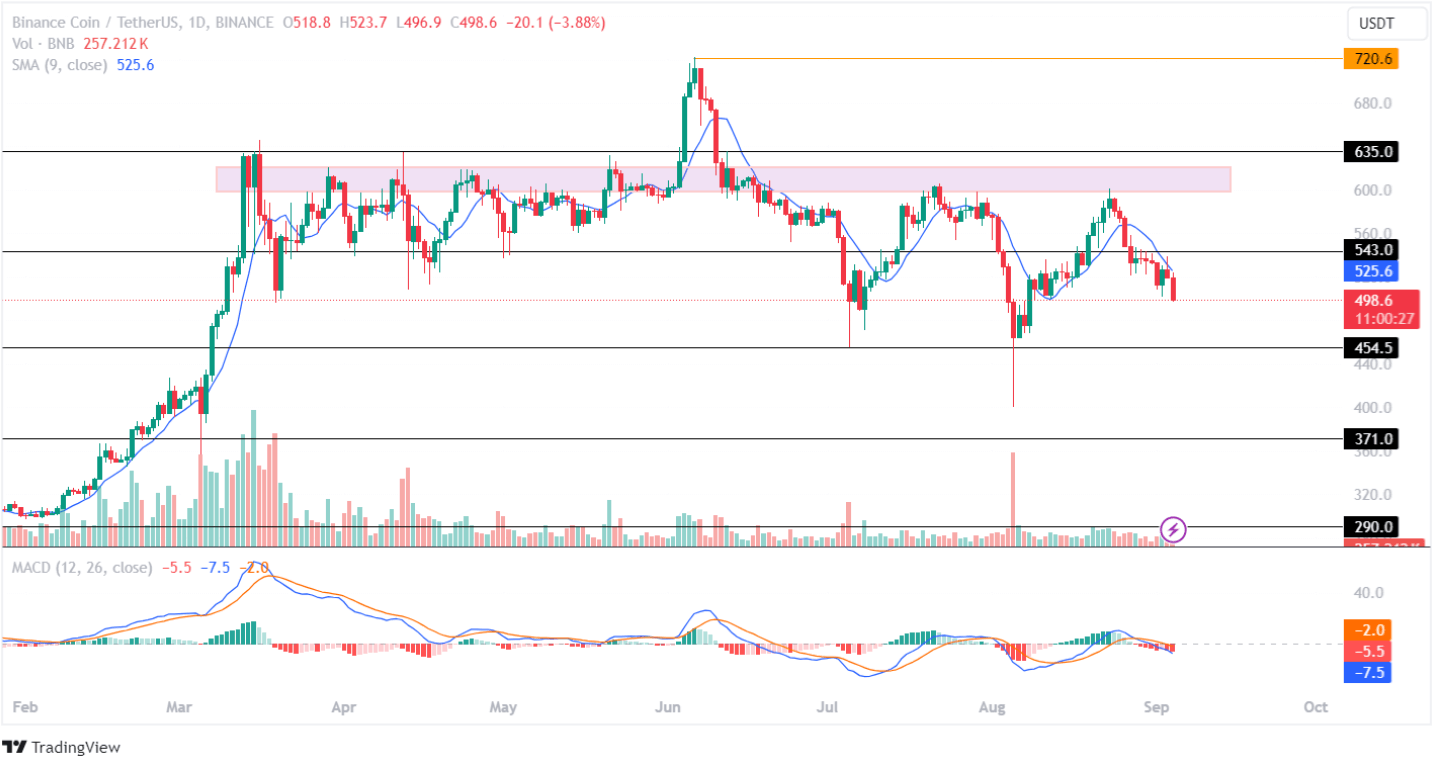Click the 543.0 horizontal line label
The width and height of the screenshot is (1433, 761).
tap(1372, 250)
